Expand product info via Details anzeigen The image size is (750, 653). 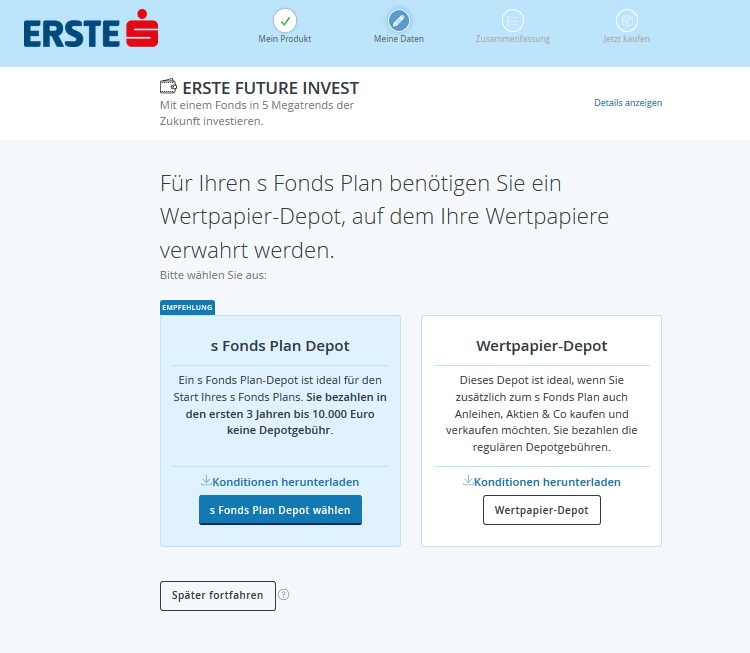click(x=628, y=103)
